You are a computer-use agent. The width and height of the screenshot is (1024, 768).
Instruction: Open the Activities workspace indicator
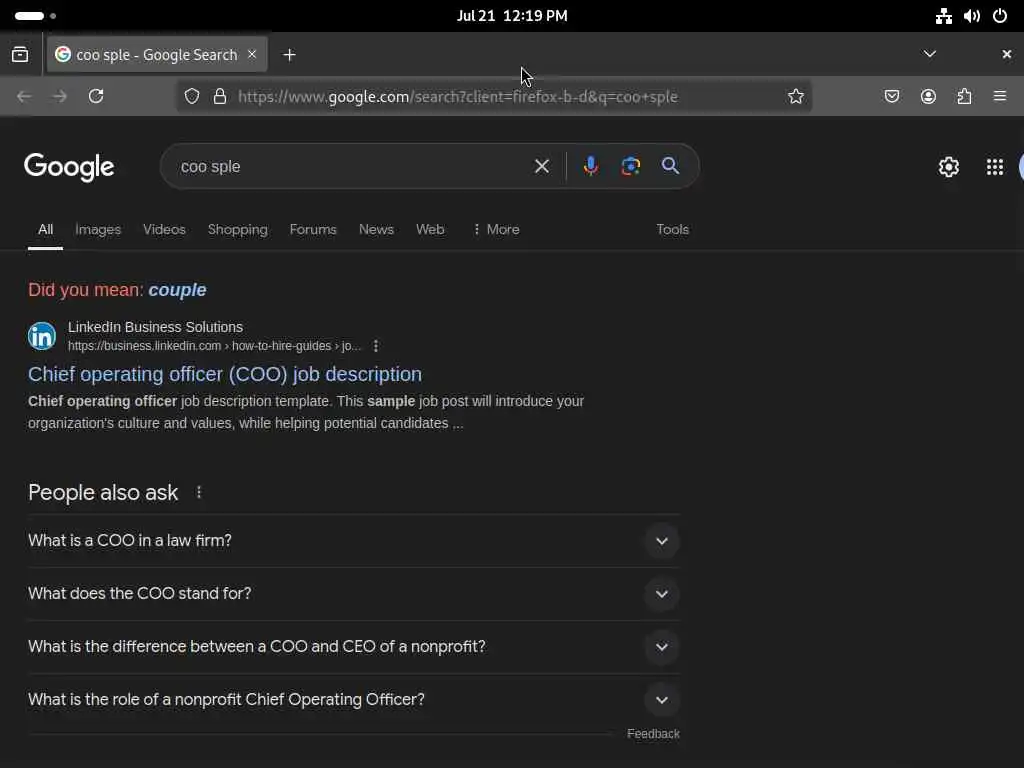(x=35, y=16)
